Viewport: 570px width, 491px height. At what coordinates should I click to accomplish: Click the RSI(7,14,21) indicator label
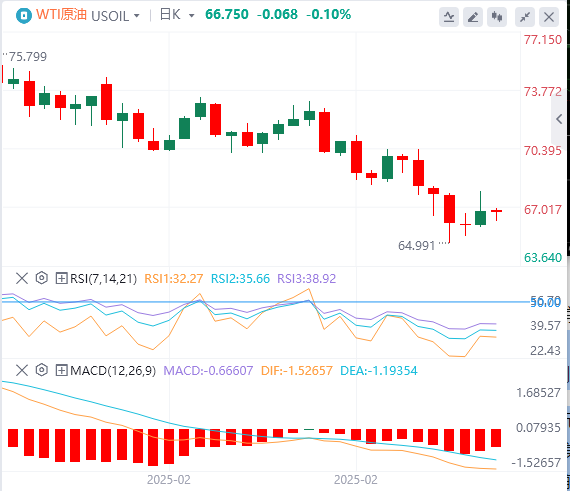tap(104, 279)
